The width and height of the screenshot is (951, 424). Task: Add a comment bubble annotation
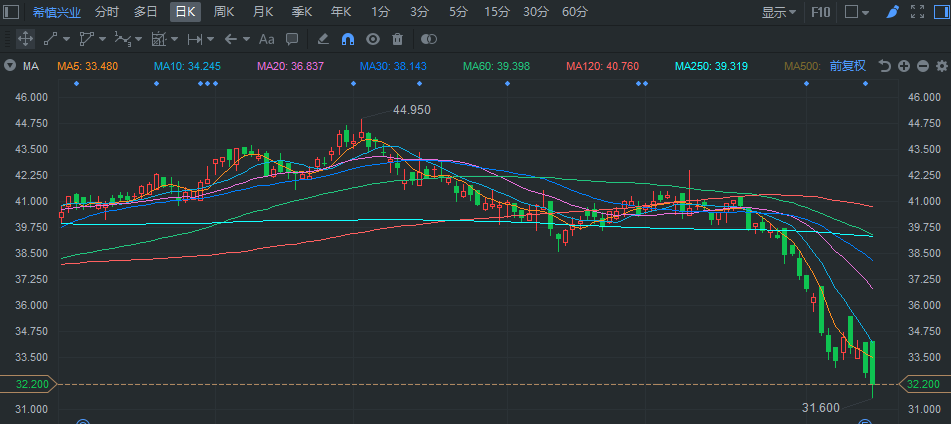[x=292, y=39]
